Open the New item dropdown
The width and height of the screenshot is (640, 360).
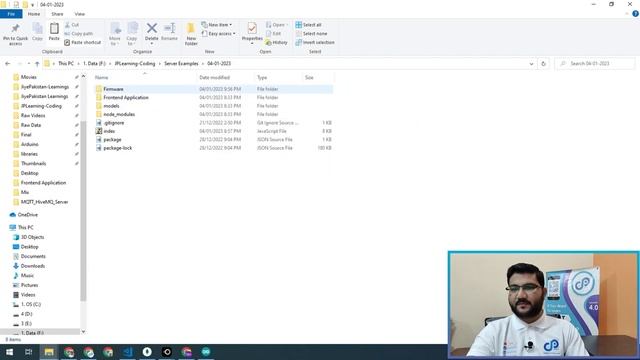pyautogui.click(x=217, y=25)
